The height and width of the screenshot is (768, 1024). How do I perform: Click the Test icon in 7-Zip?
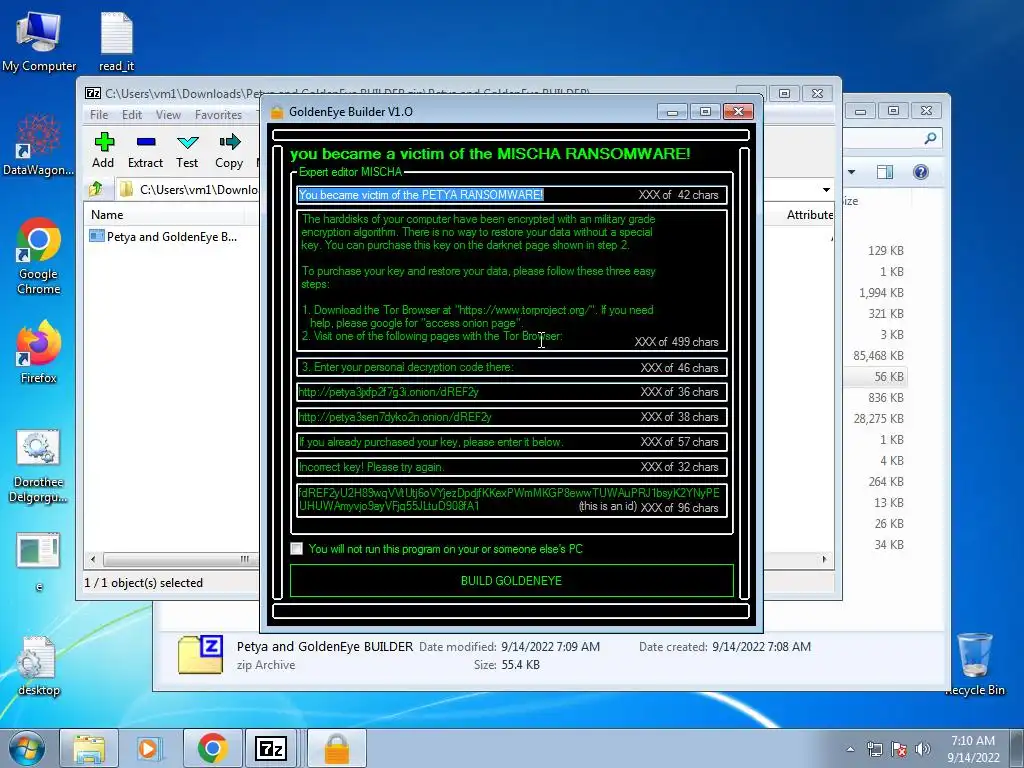click(x=187, y=151)
